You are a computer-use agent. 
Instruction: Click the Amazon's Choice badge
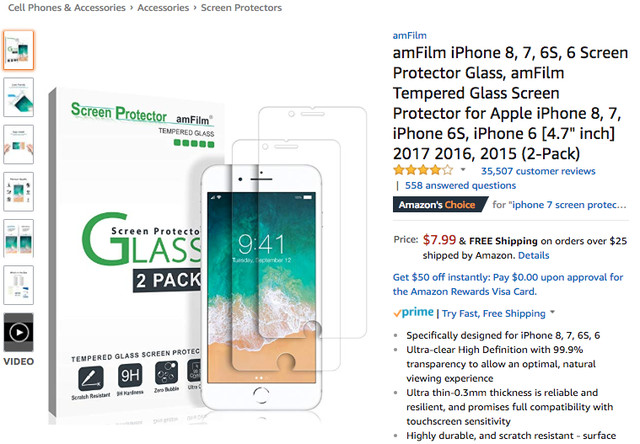(440, 204)
